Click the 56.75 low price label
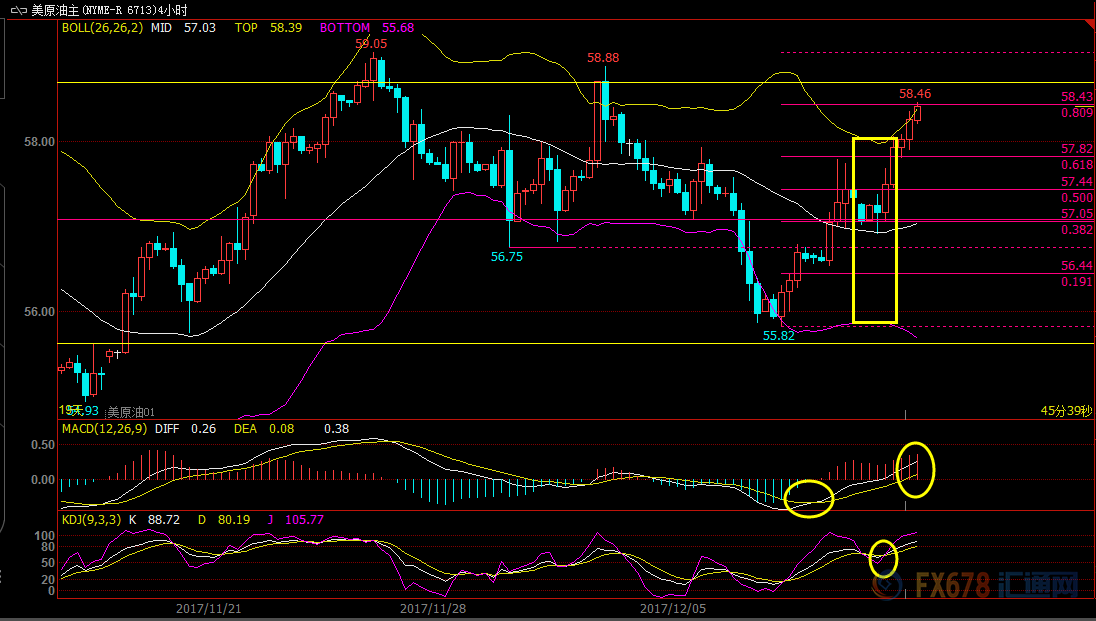This screenshot has width=1096, height=621. (x=507, y=257)
